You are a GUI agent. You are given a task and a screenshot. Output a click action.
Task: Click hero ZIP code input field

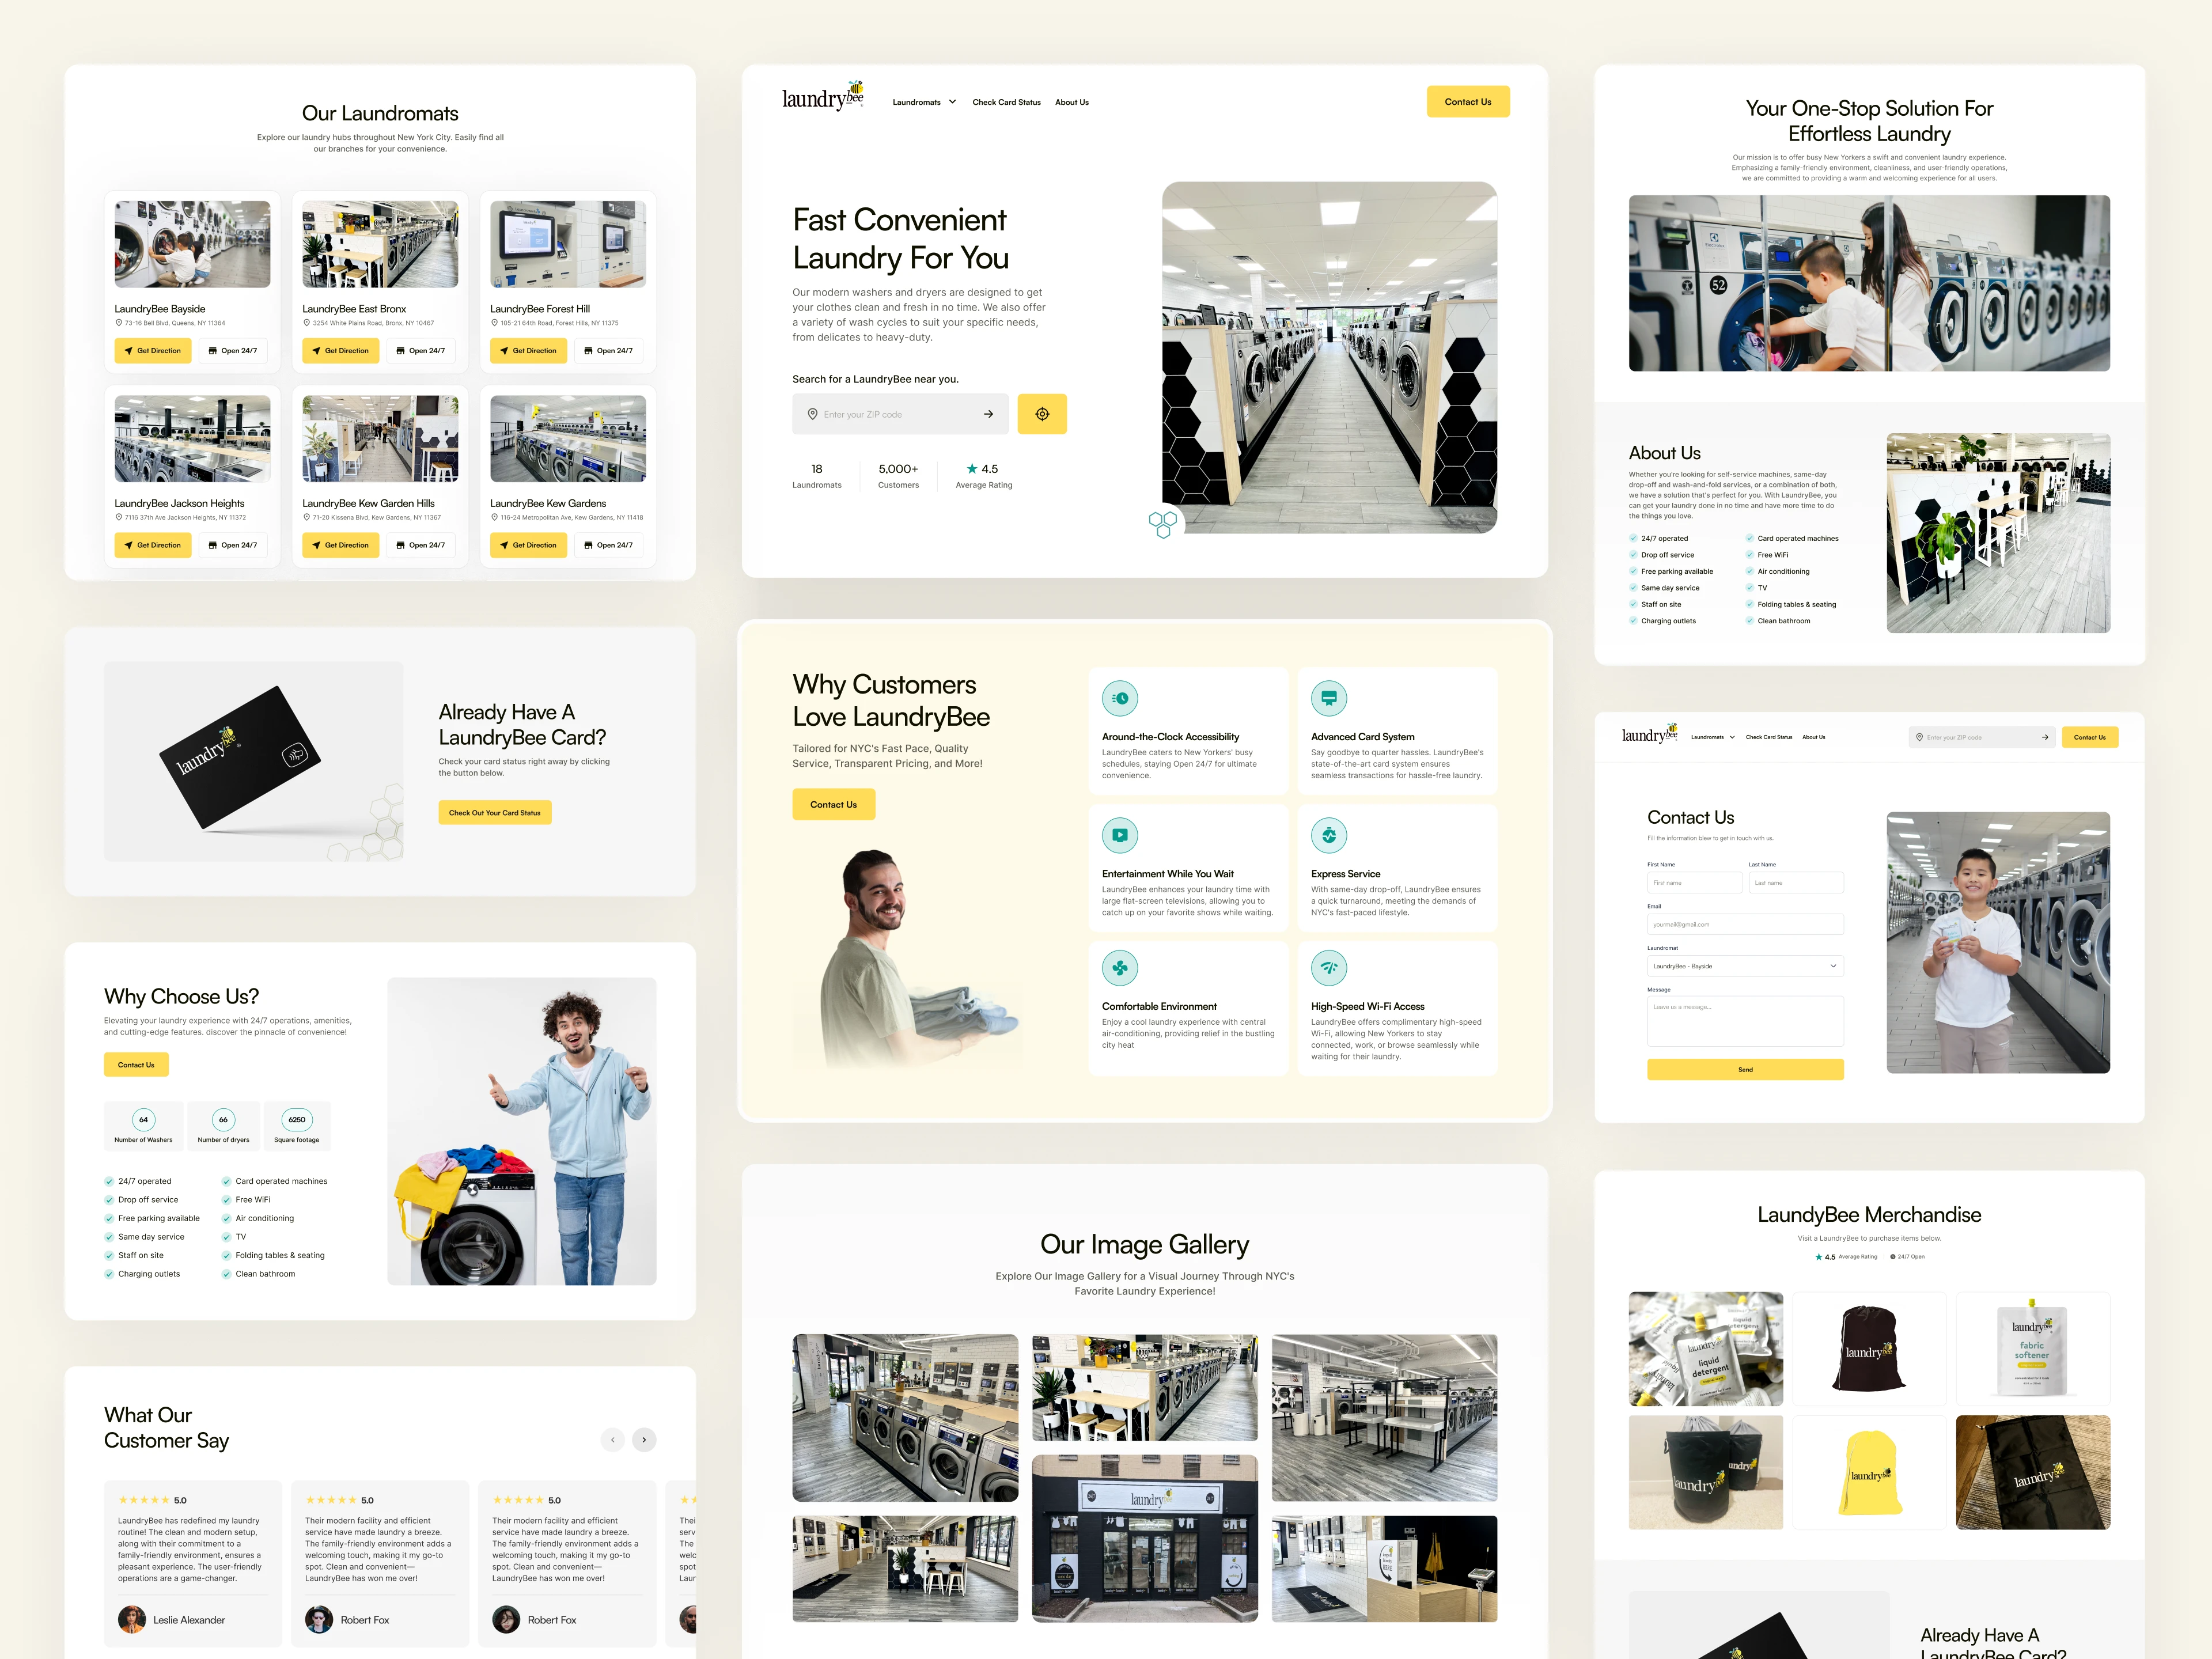[900, 414]
